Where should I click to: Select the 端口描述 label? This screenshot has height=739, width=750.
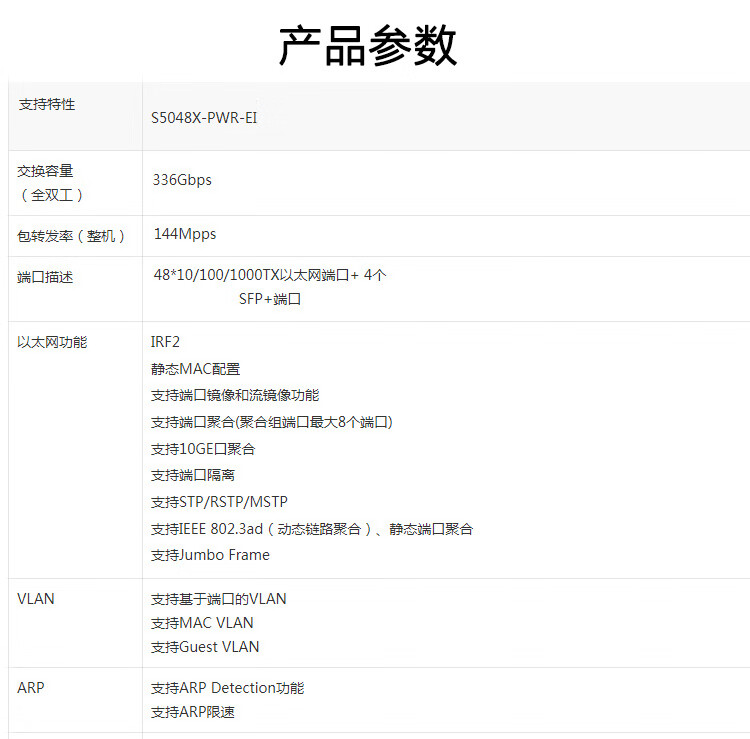(45, 277)
